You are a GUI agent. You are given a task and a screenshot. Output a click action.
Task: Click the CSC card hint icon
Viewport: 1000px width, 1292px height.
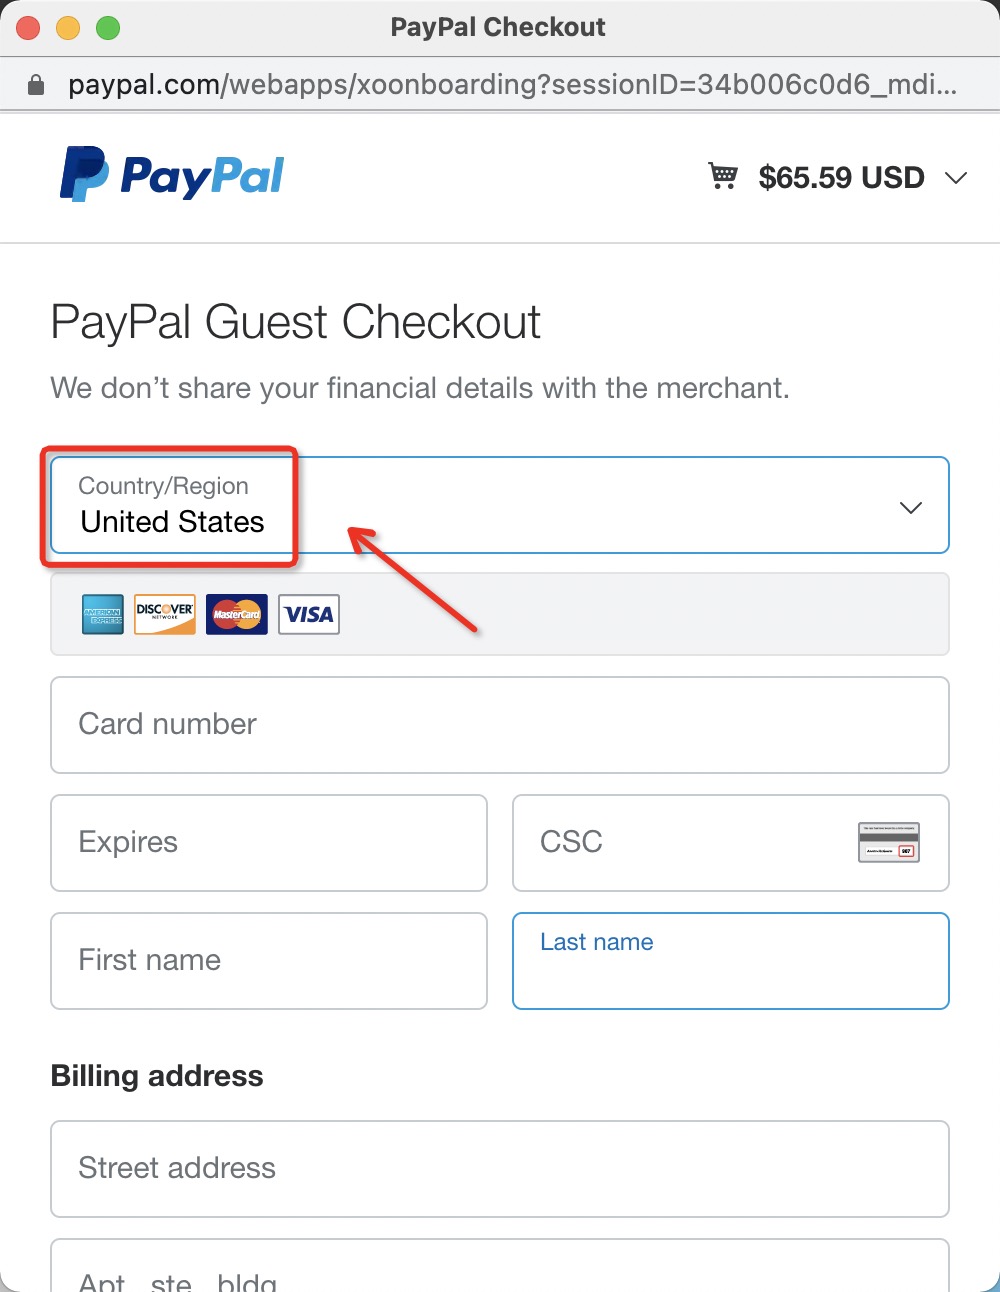pyautogui.click(x=889, y=842)
